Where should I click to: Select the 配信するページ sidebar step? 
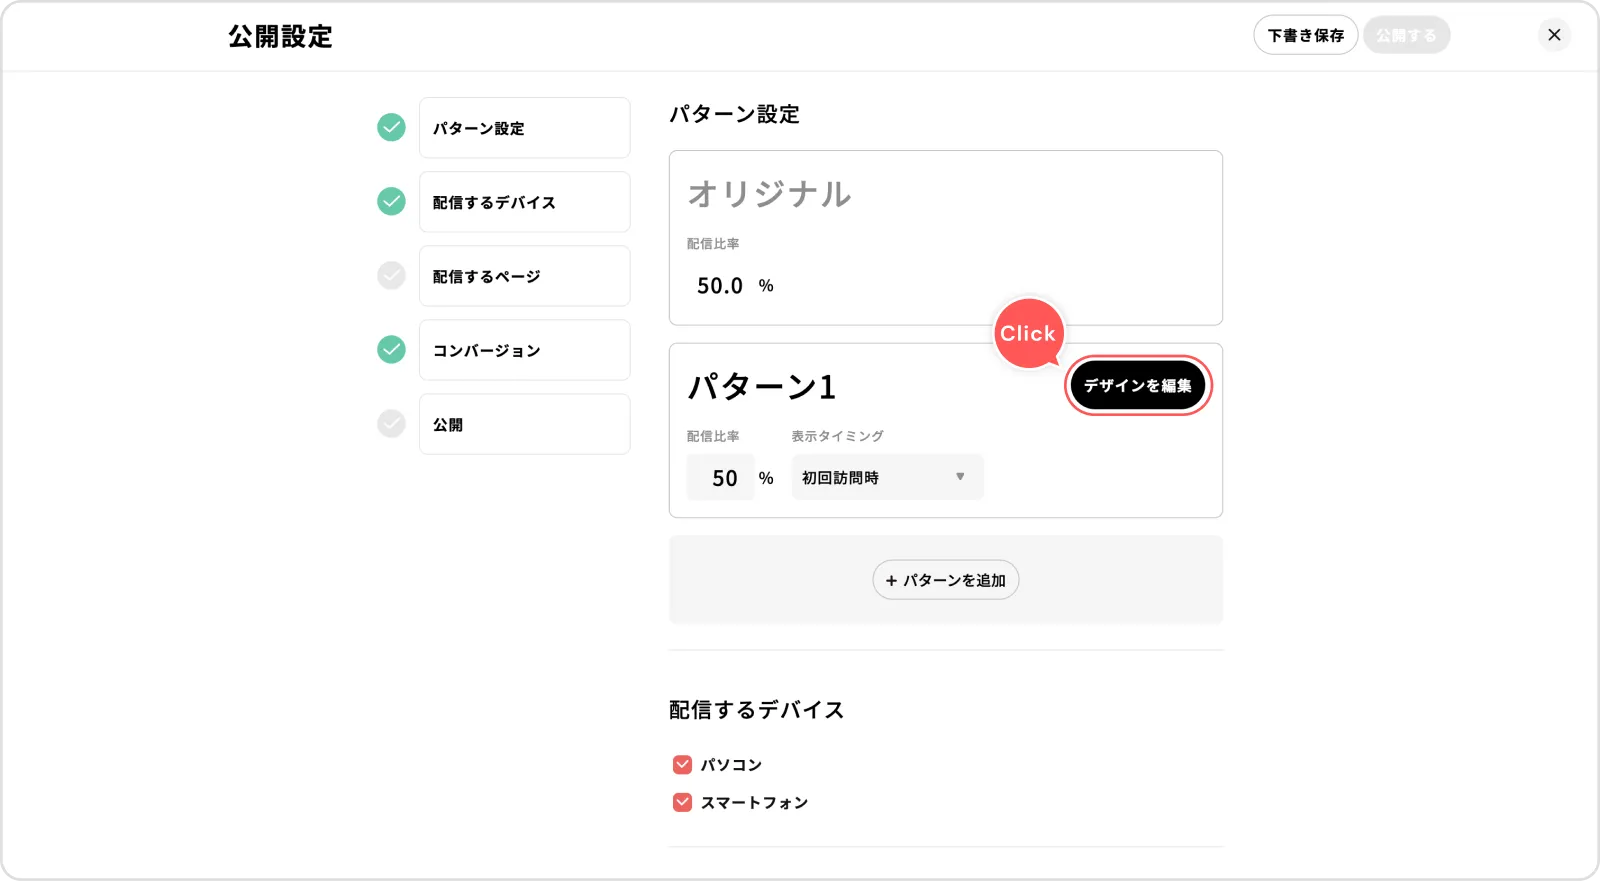[x=524, y=276]
